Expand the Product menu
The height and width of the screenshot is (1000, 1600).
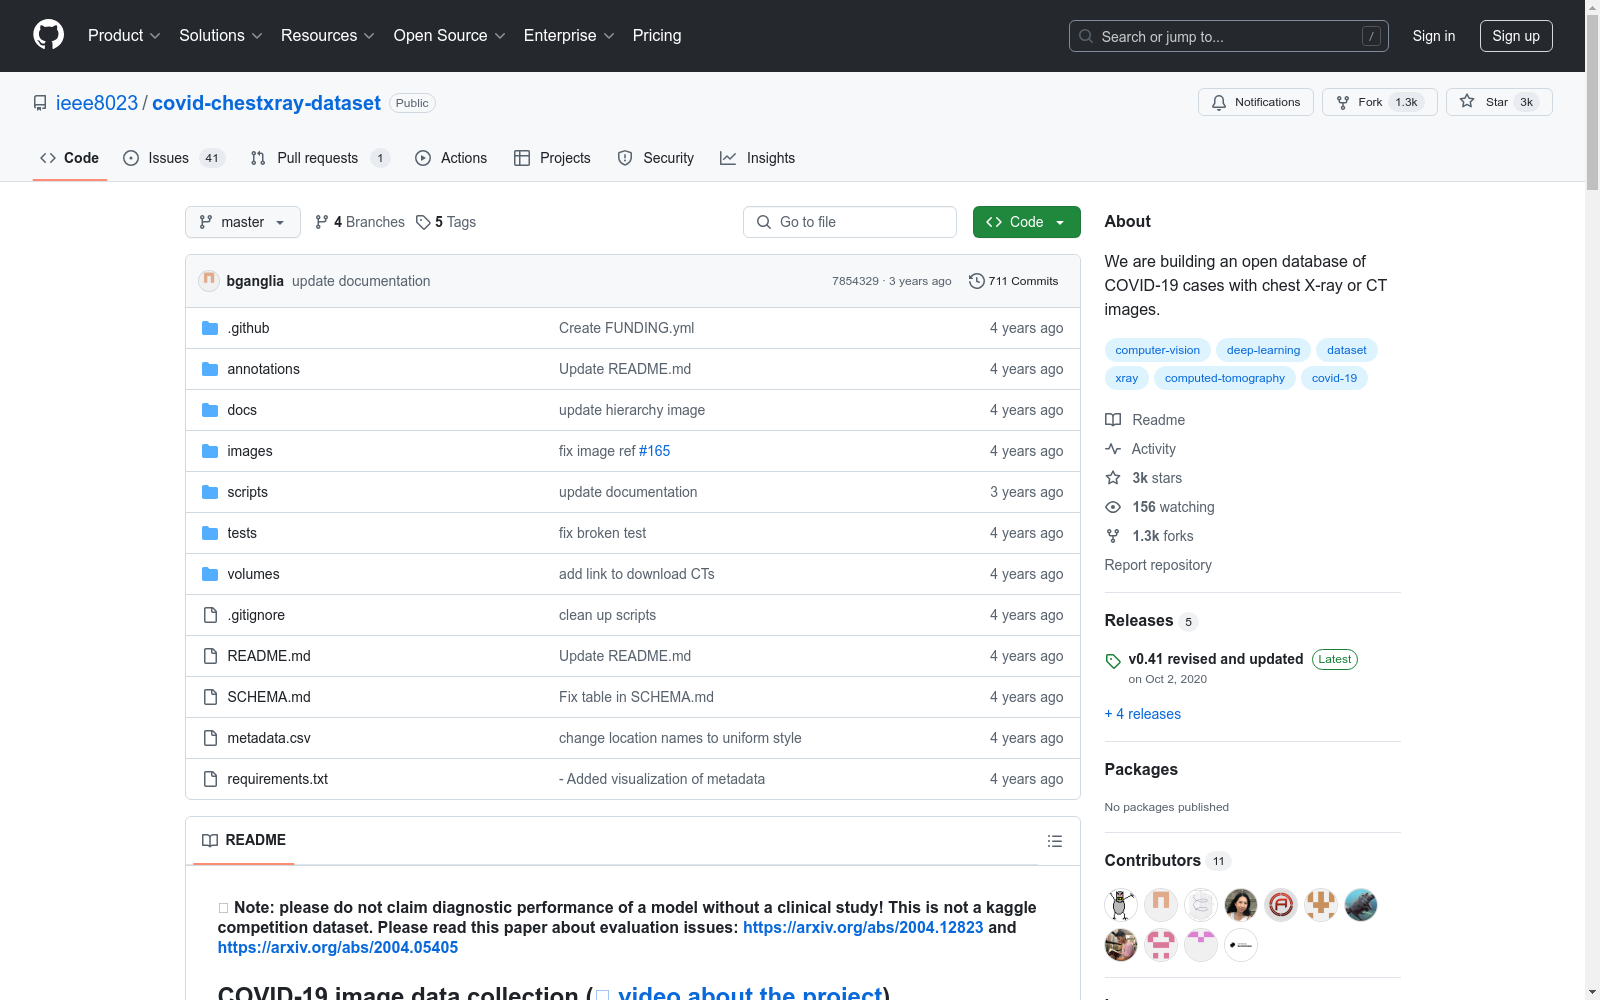pos(124,36)
